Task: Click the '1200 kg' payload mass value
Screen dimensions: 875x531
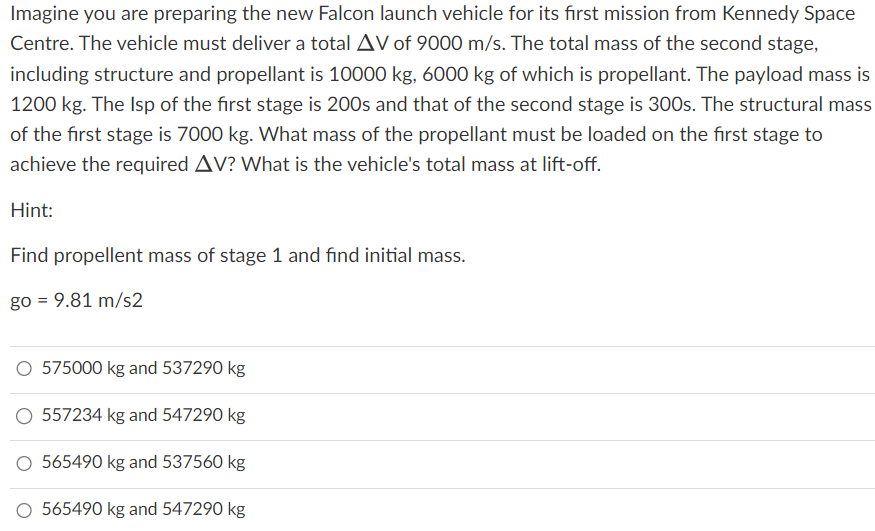Action: coord(48,104)
